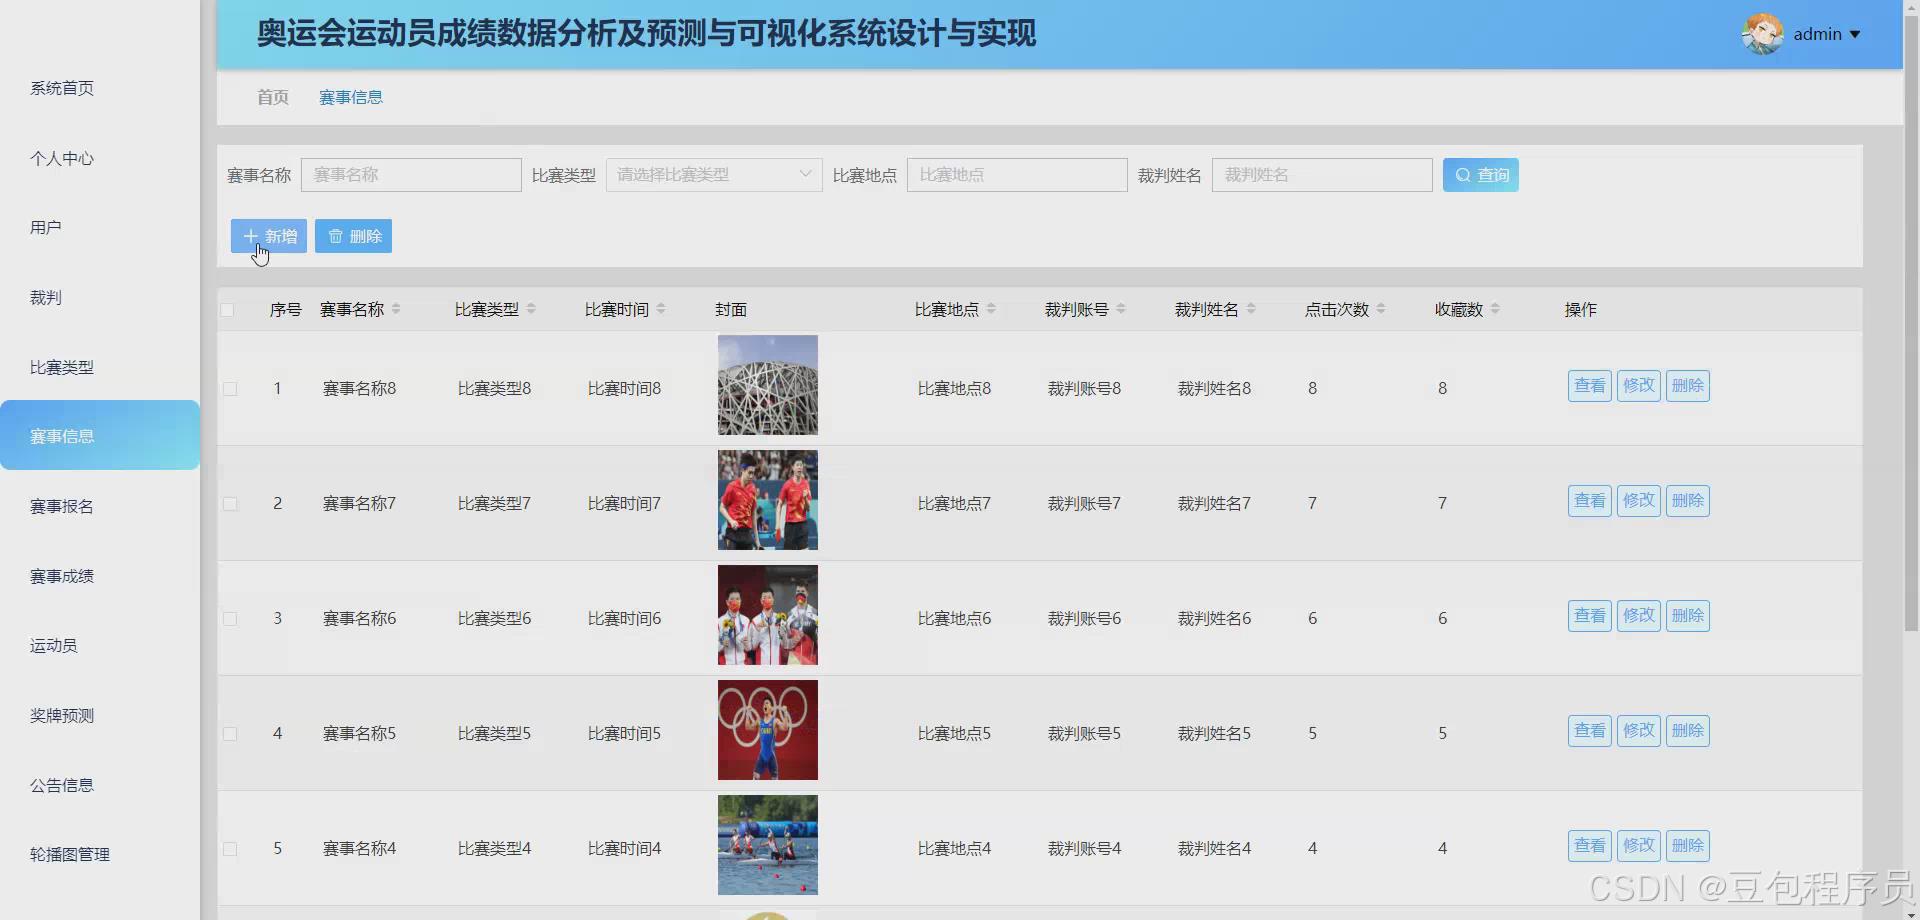
Task: Click the admin avatar image
Action: click(1762, 33)
